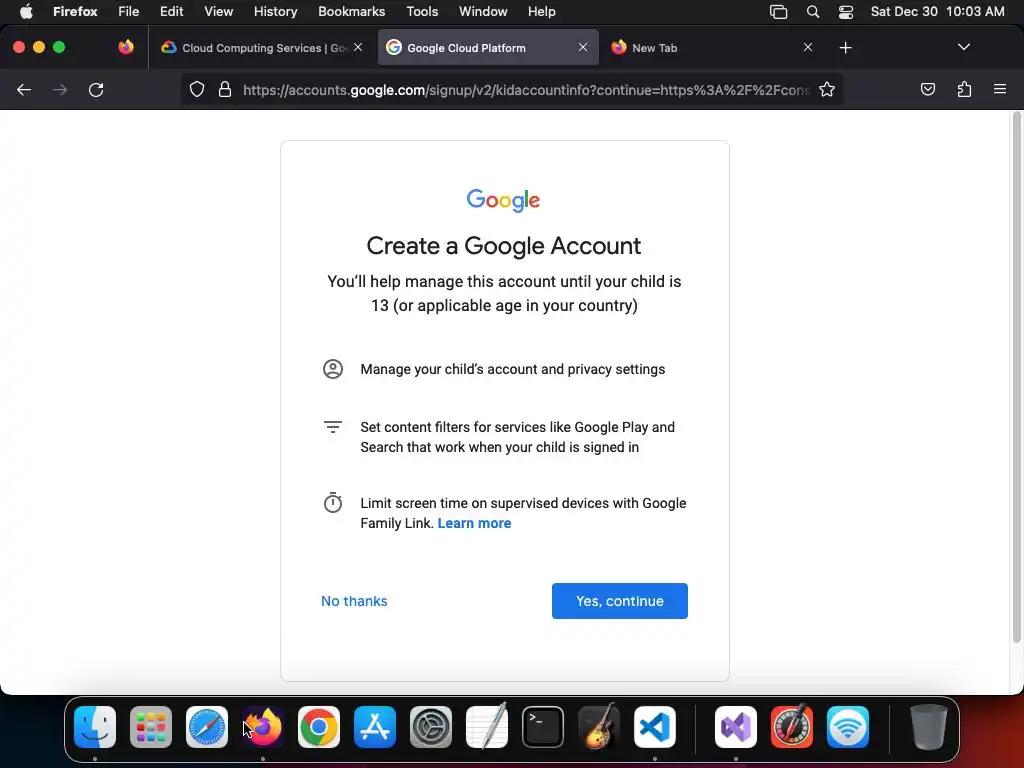Launch Safari from the Dock
Screen dimensions: 1024x768
pyautogui.click(x=207, y=727)
